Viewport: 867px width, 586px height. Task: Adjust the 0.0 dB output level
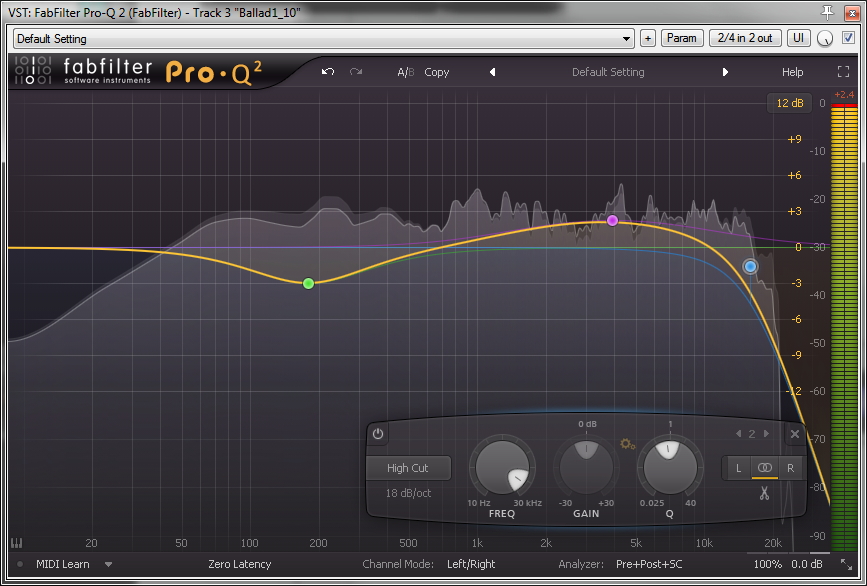click(x=806, y=564)
